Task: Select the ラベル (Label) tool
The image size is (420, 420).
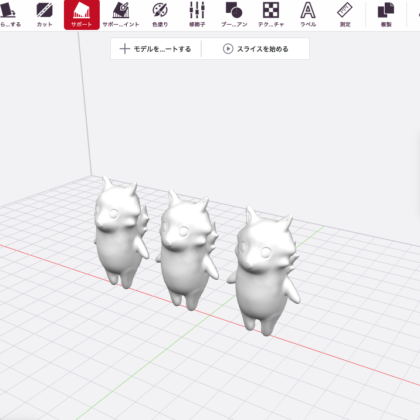Action: pos(308,15)
